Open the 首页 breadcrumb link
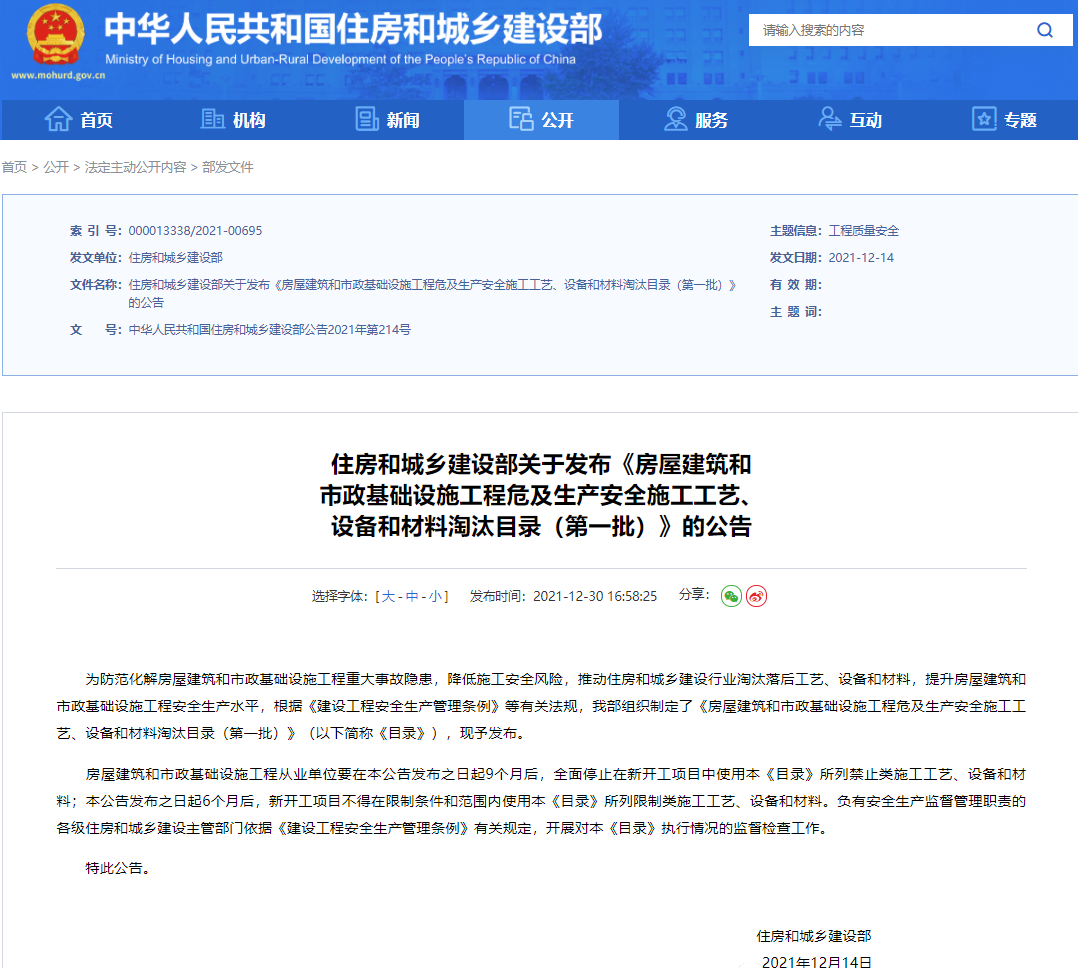 click(x=14, y=167)
